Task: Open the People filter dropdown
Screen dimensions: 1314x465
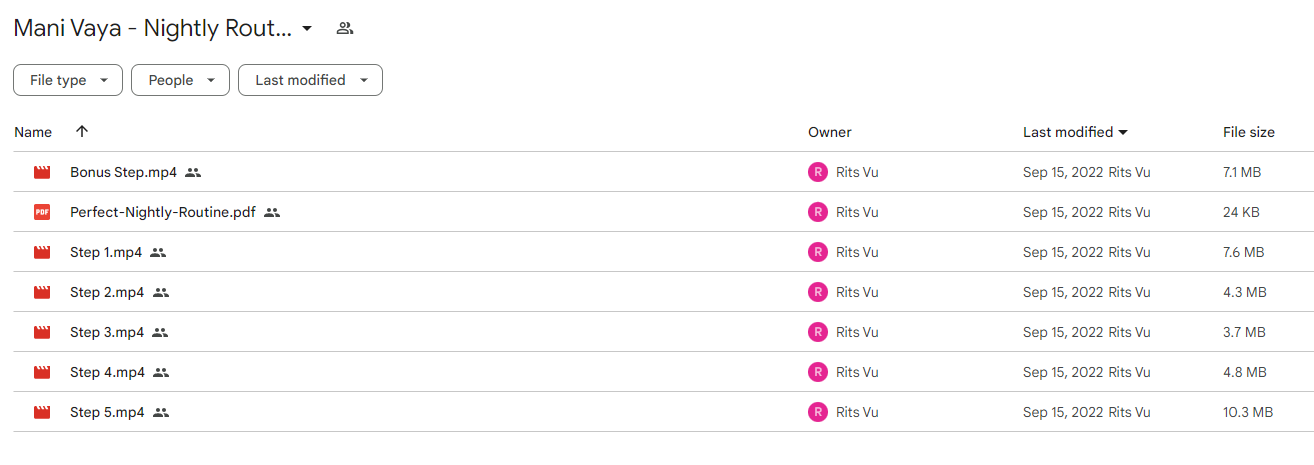Action: pyautogui.click(x=180, y=80)
